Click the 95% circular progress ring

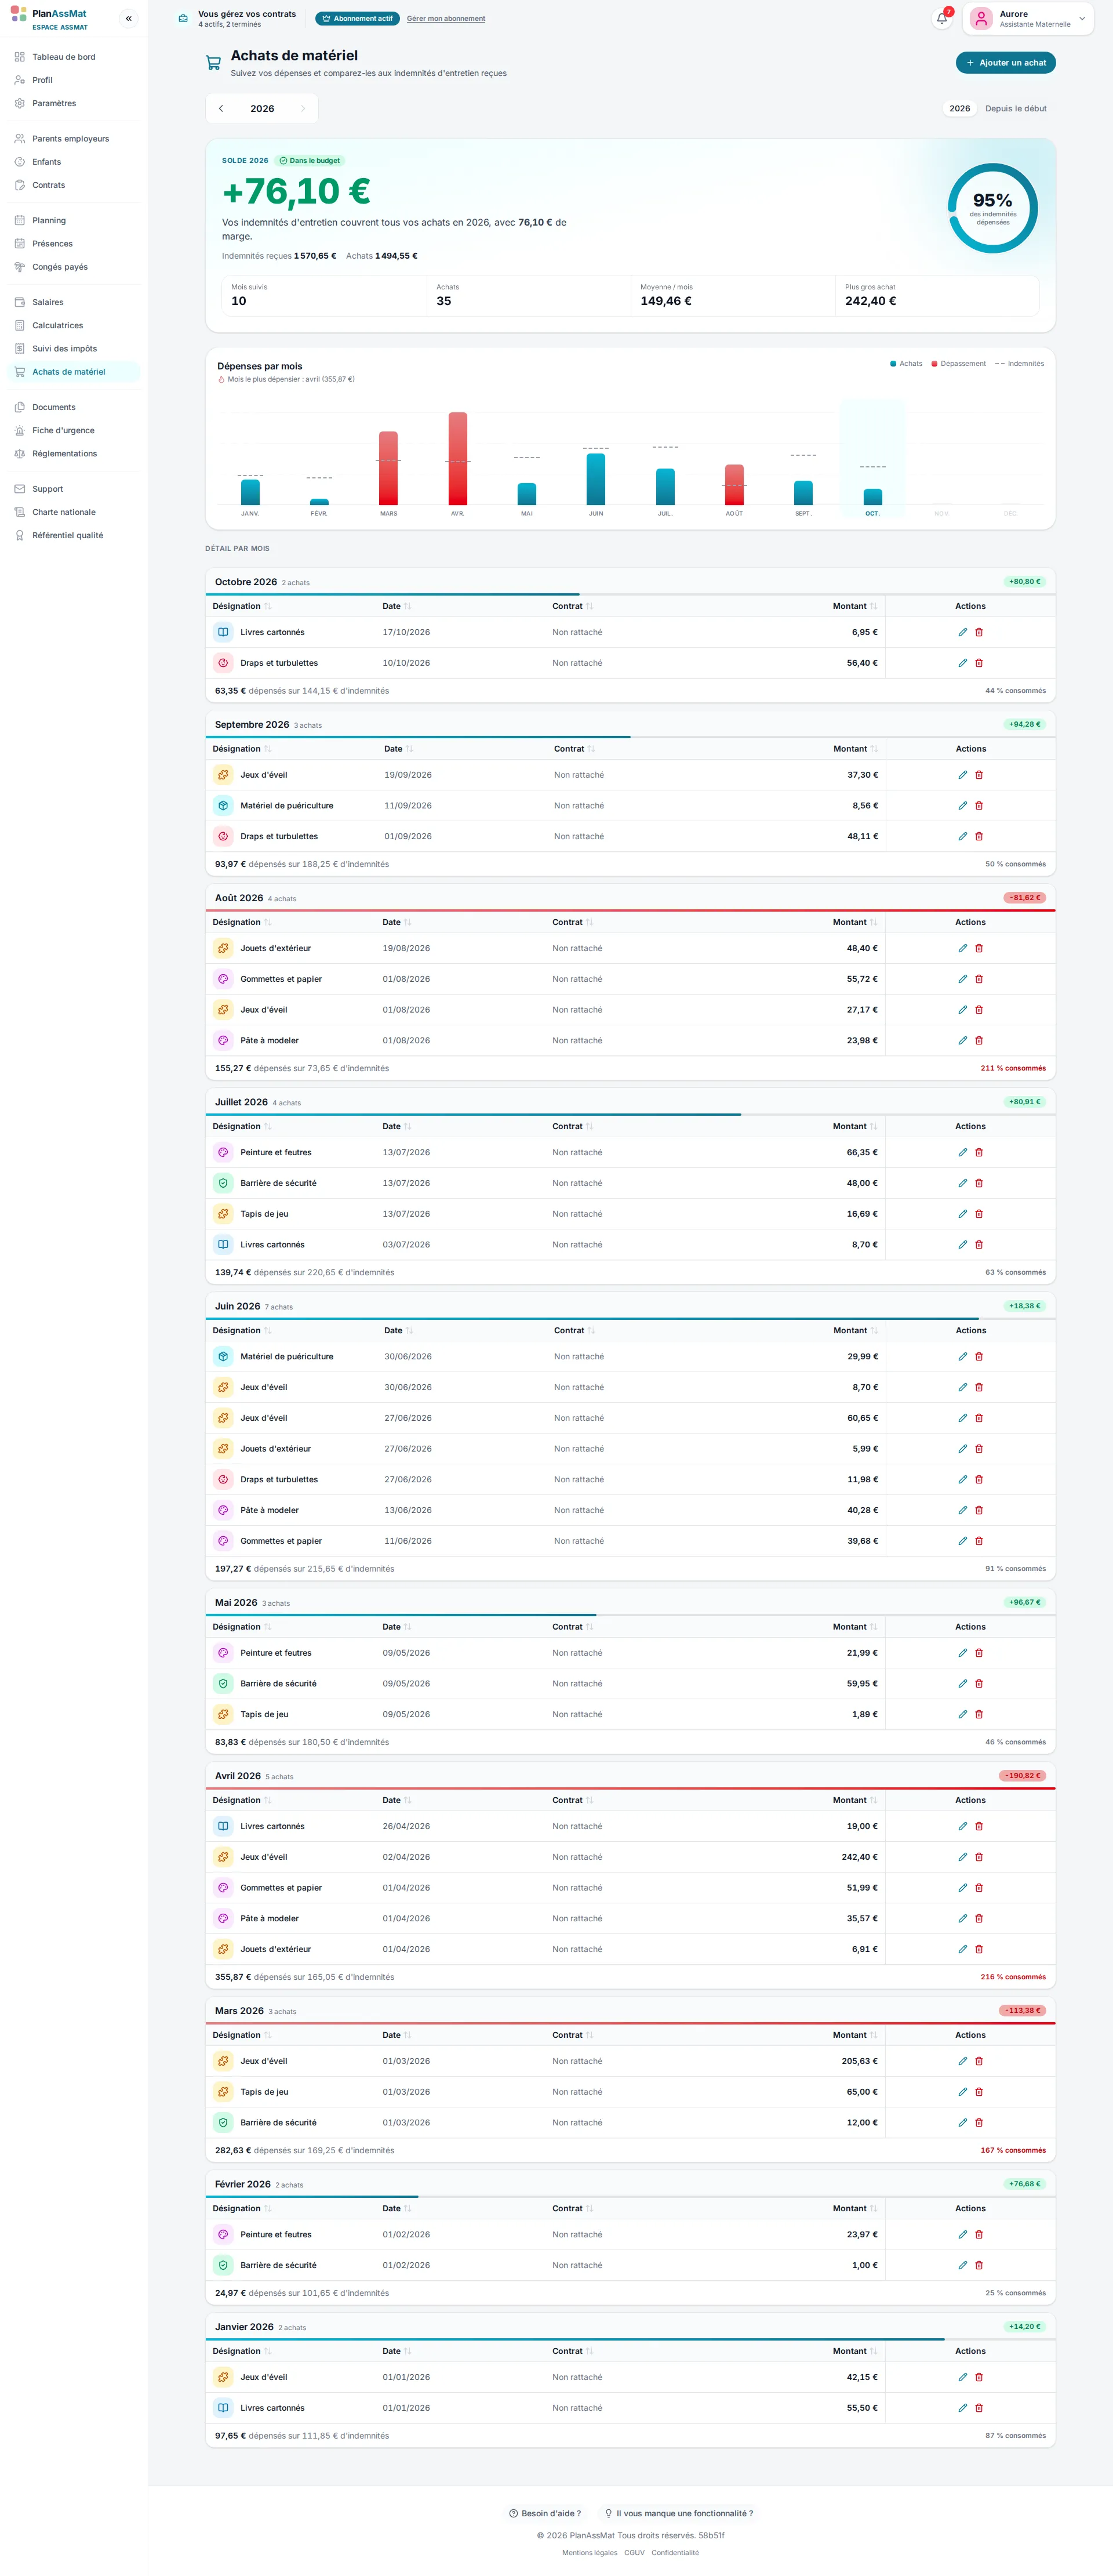coord(992,208)
